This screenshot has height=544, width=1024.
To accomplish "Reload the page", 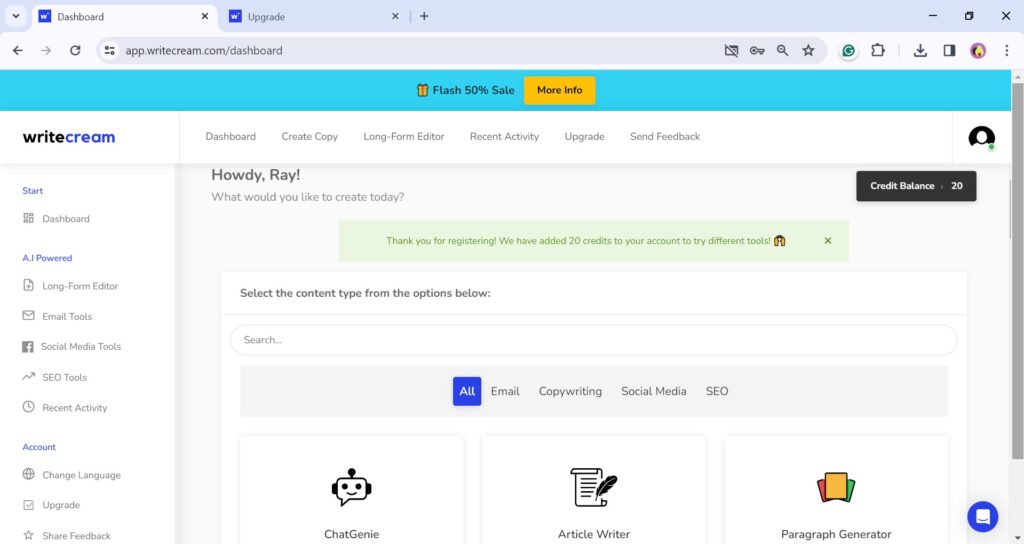I will point(75,50).
